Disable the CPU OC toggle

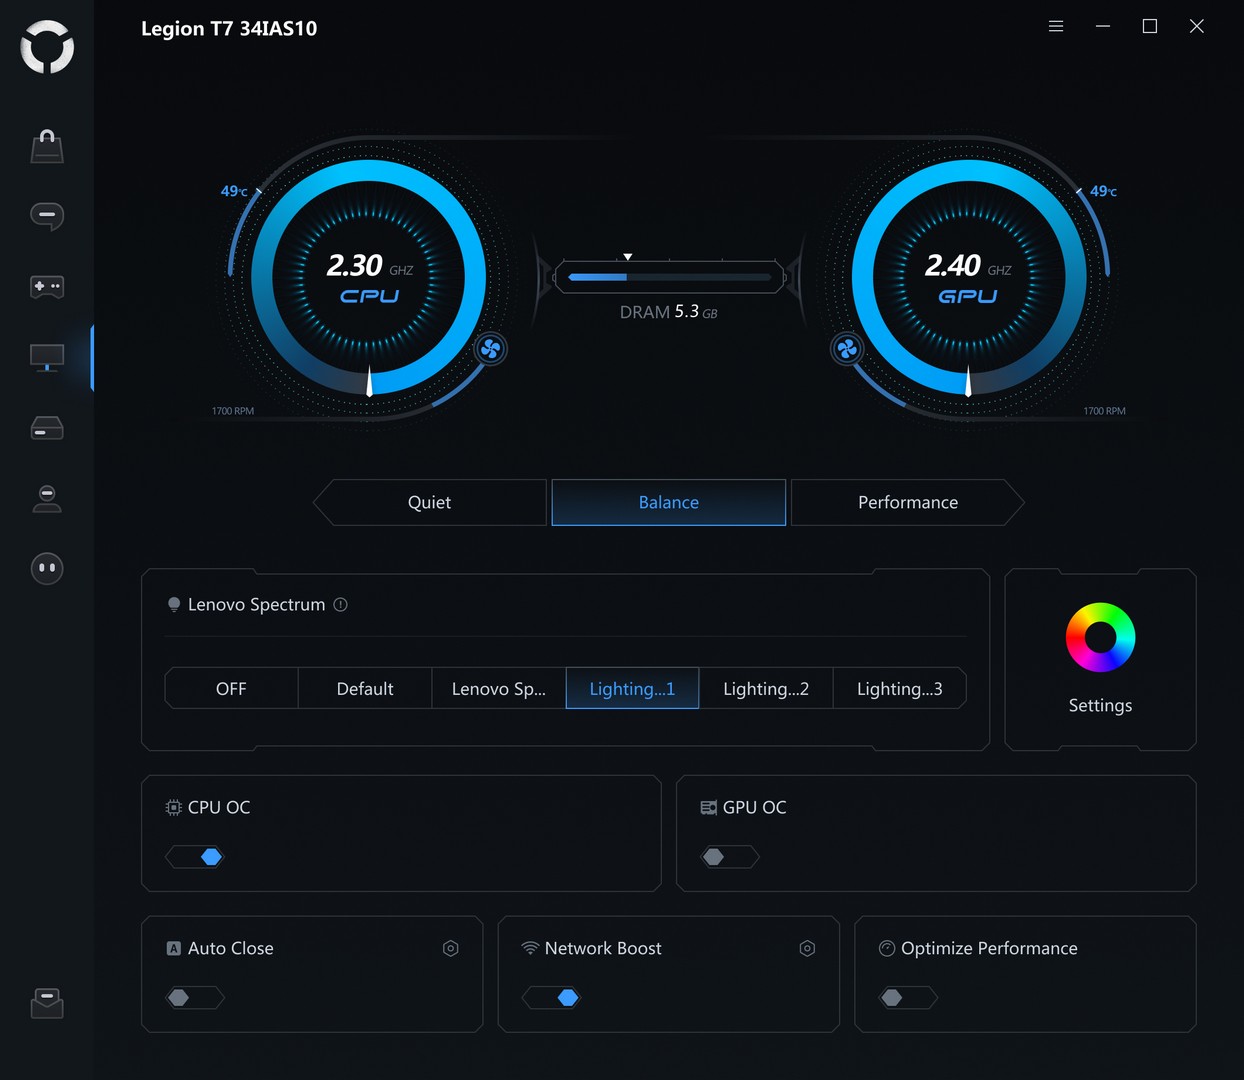[195, 857]
